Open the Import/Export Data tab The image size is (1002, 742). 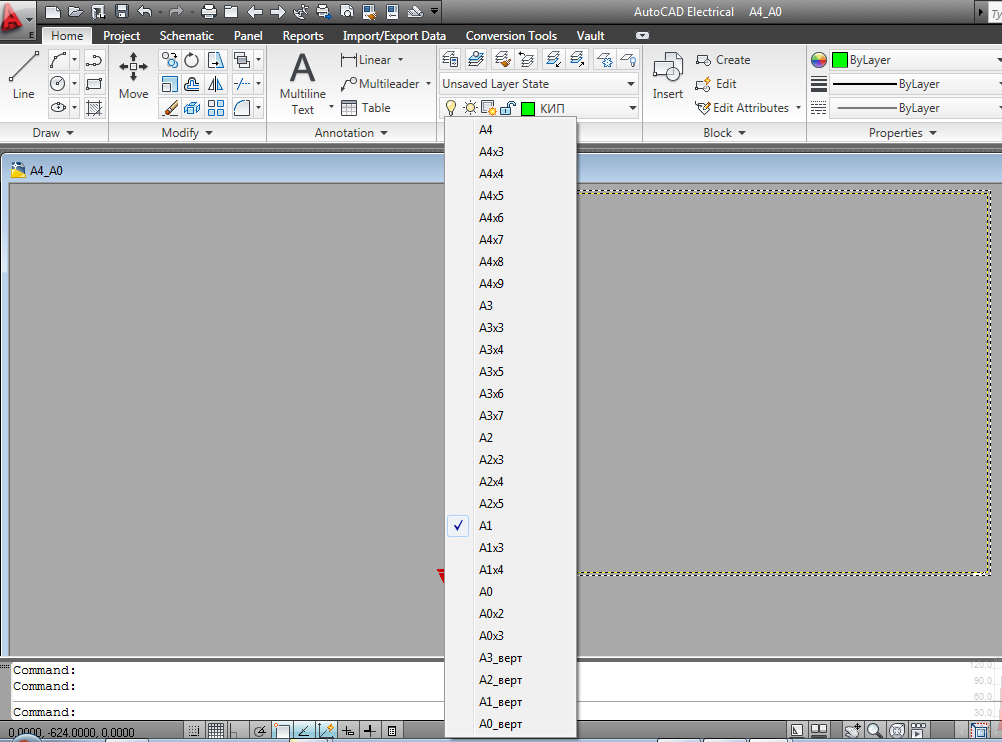[394, 36]
